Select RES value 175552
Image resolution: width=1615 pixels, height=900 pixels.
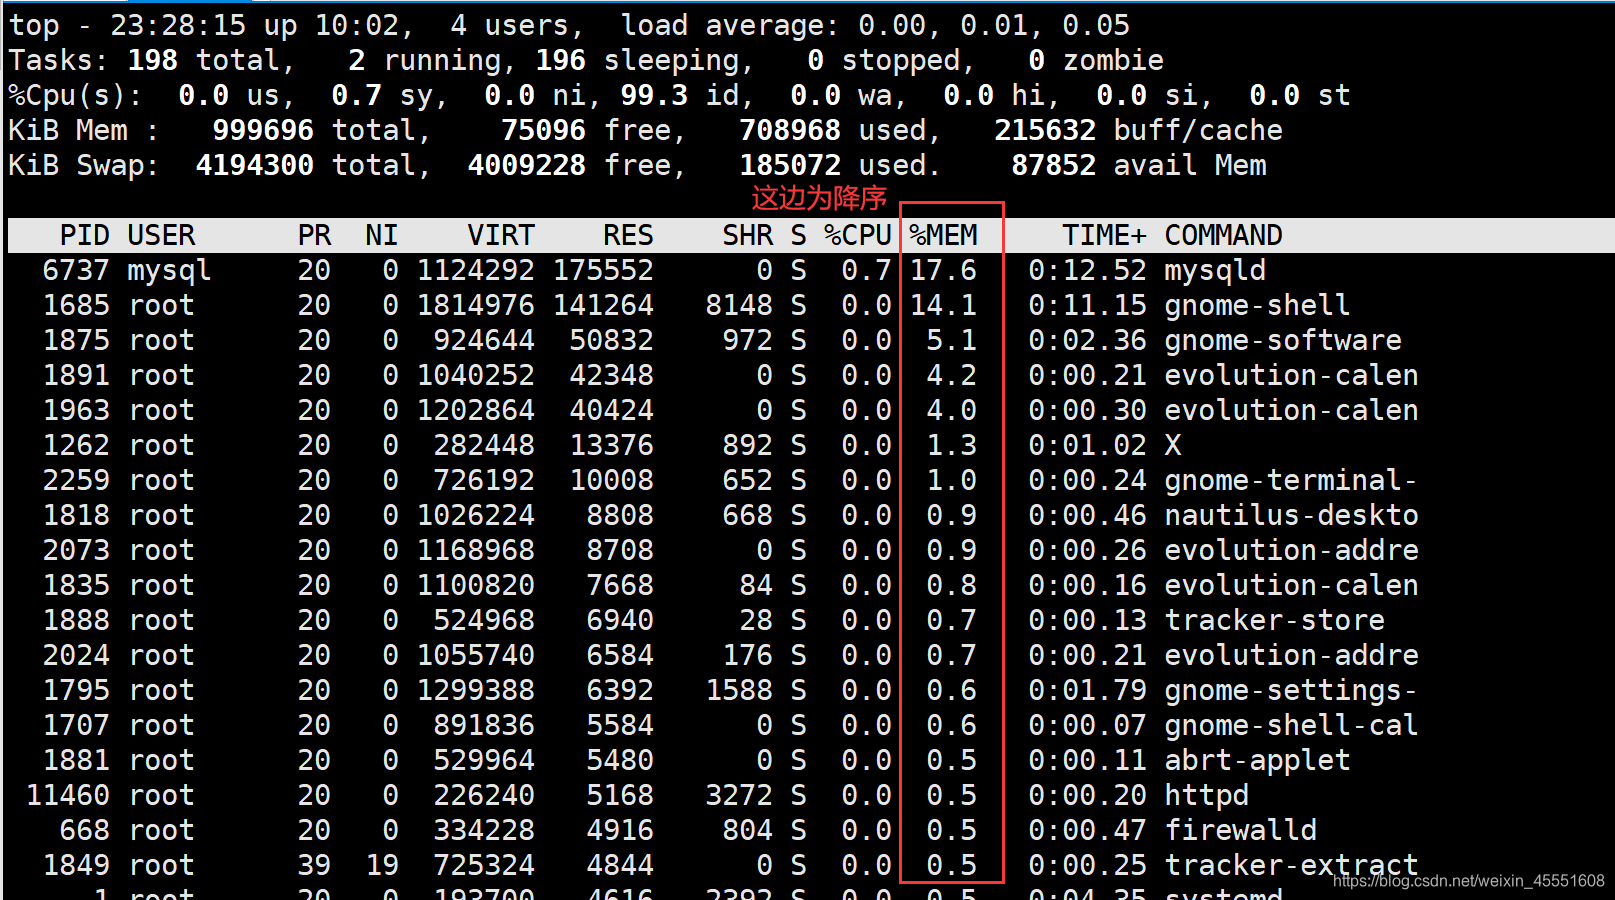click(603, 270)
